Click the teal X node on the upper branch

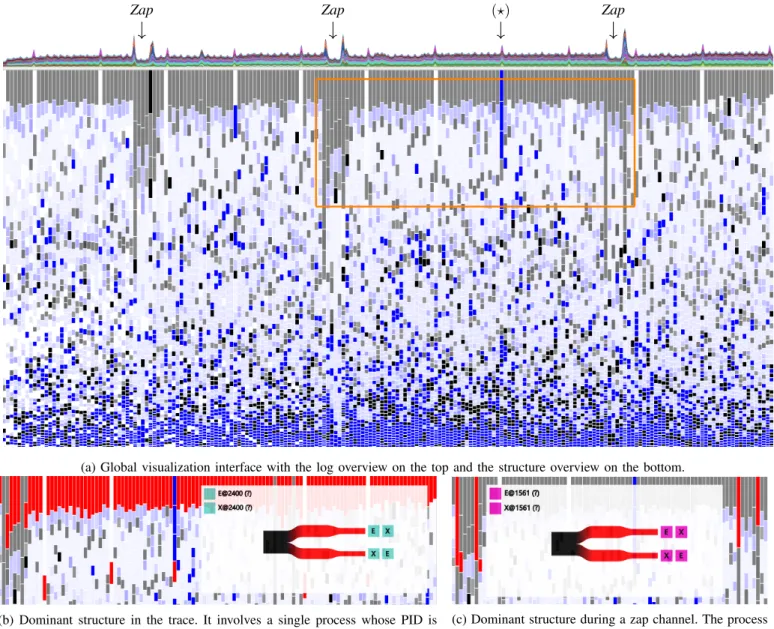point(387,531)
